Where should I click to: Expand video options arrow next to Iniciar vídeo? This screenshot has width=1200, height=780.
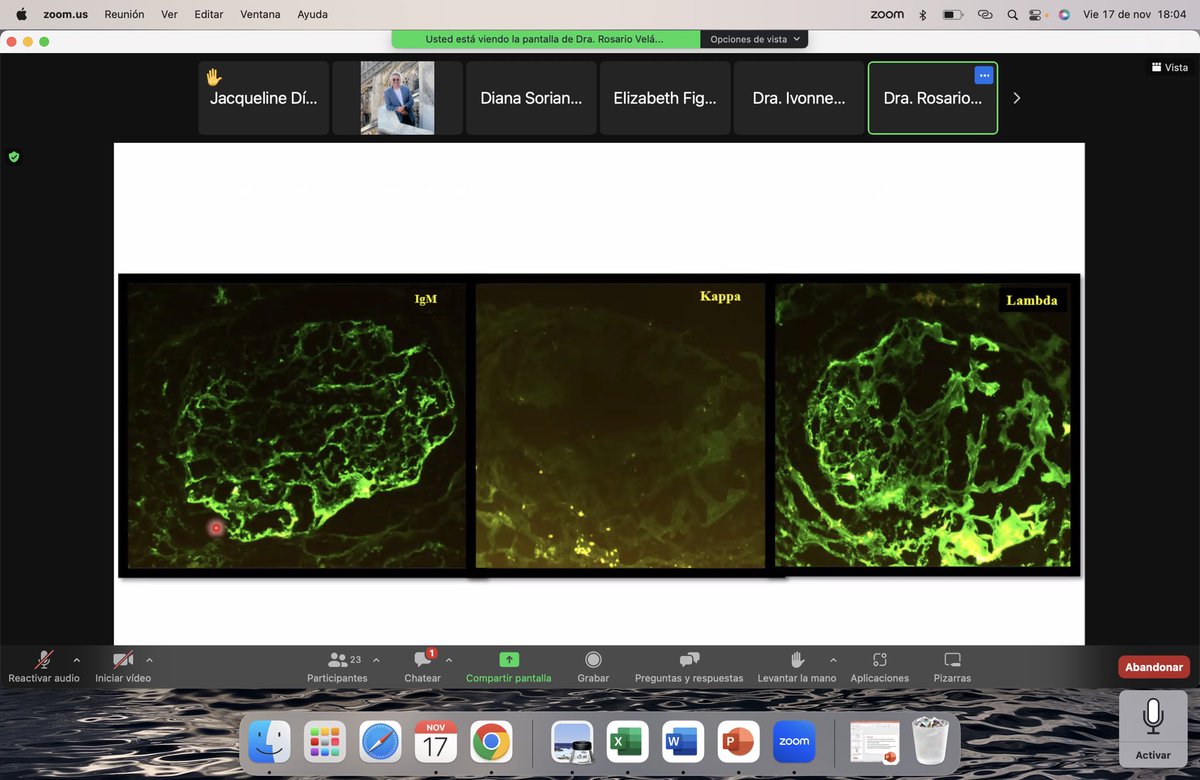click(149, 660)
